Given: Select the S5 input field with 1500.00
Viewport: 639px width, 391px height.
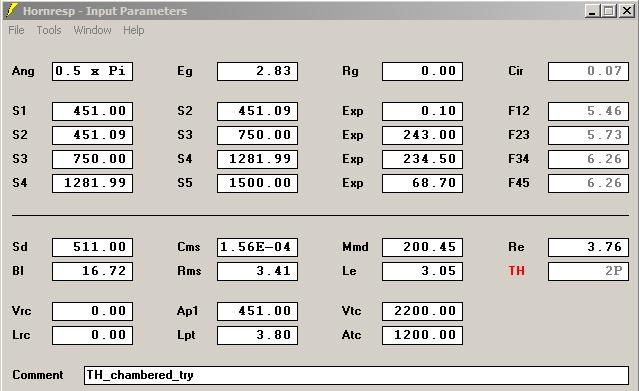Looking at the screenshot, I should [258, 183].
